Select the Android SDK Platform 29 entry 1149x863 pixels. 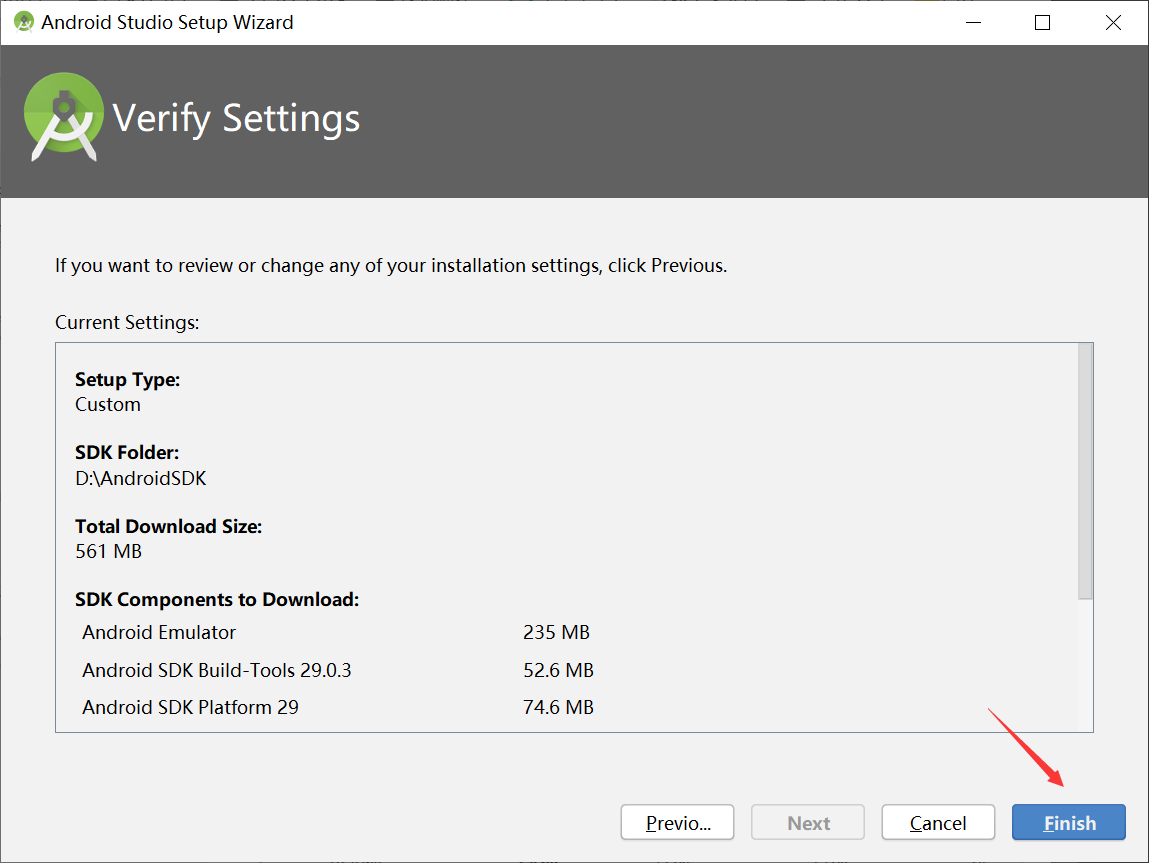[190, 707]
